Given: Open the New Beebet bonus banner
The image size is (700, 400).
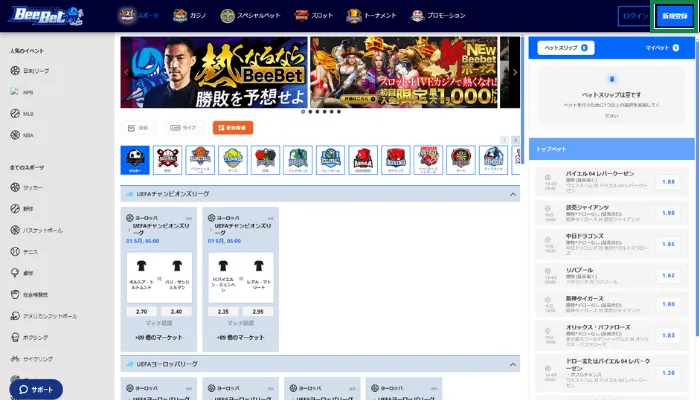Looking at the screenshot, I should (x=404, y=72).
